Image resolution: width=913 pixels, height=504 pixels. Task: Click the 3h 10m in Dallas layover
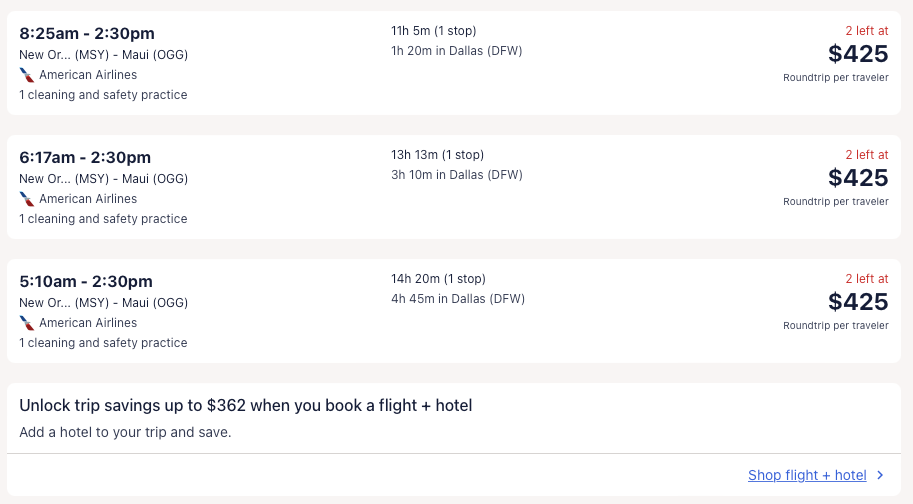click(x=456, y=175)
